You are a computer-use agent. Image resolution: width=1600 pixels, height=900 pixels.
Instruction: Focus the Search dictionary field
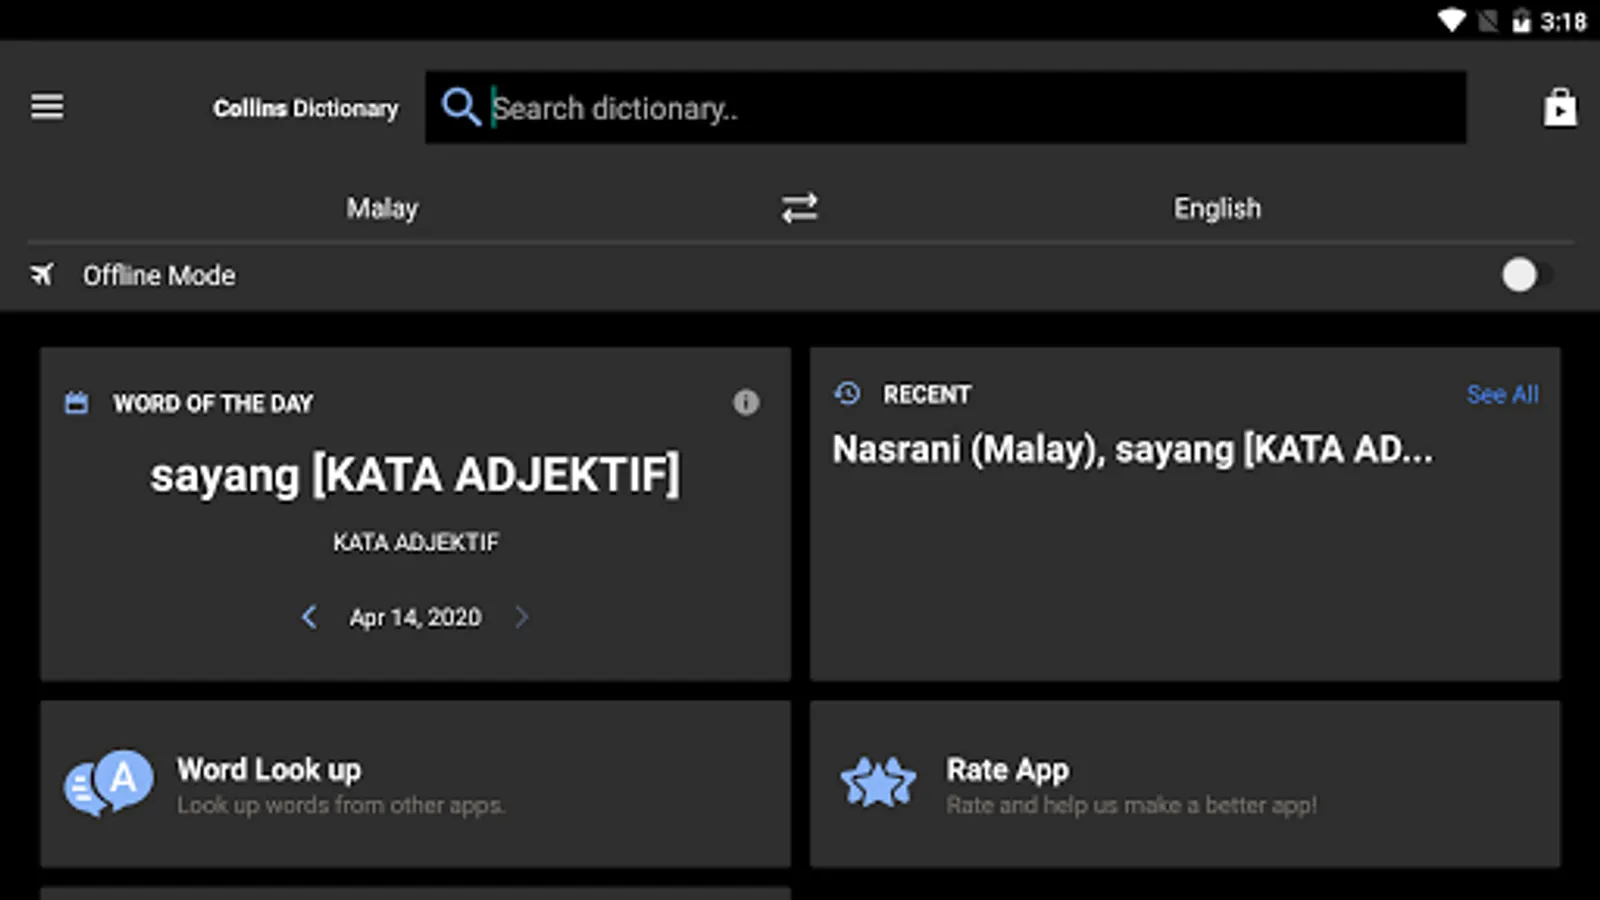point(945,107)
